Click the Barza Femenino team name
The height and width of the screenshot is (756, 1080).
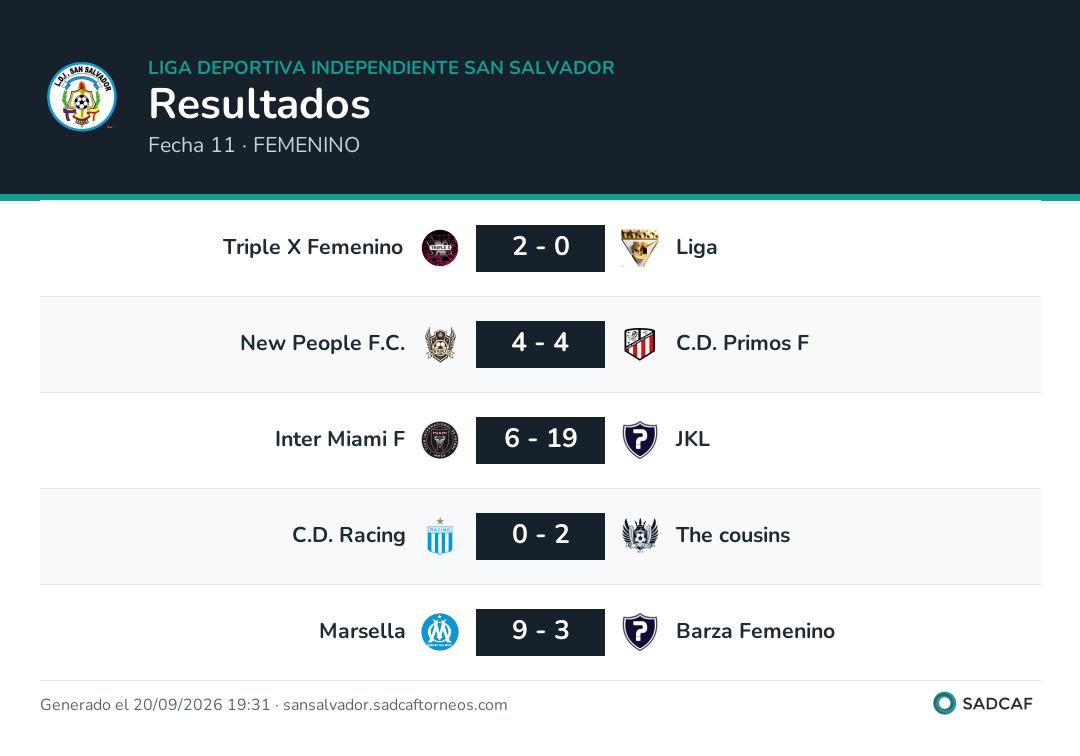coord(756,631)
